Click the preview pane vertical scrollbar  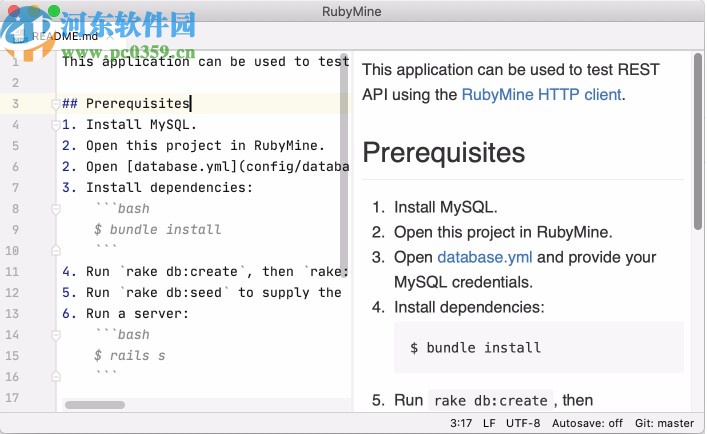[698, 142]
